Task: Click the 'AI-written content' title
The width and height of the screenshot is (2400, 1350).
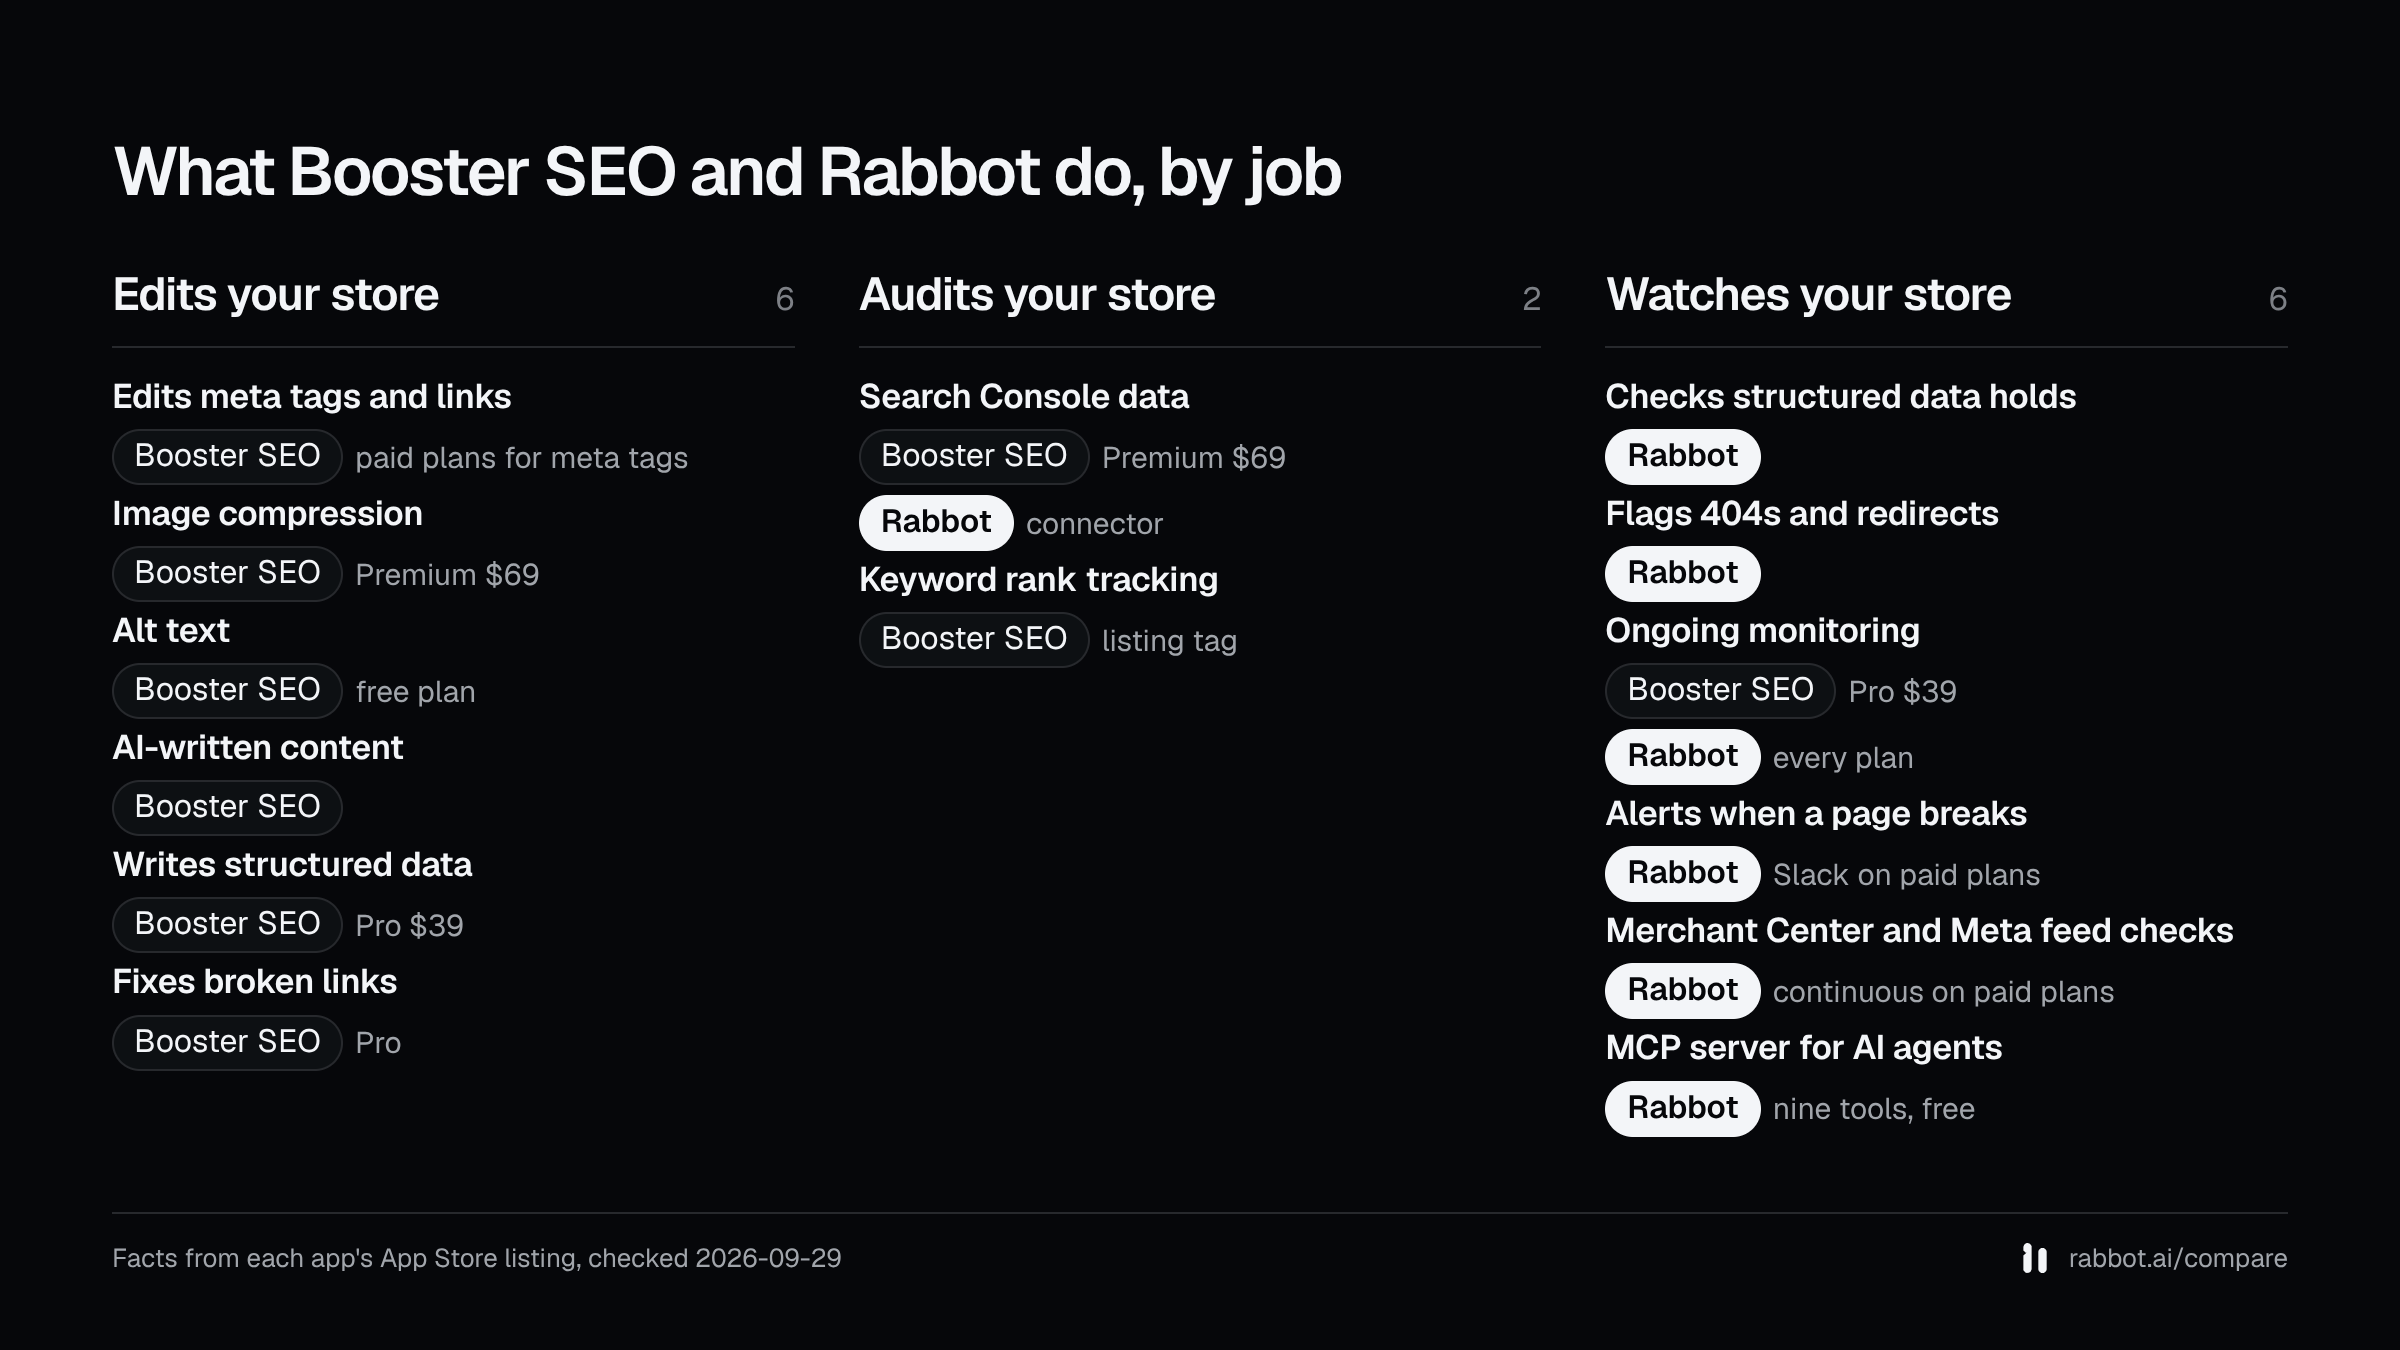Action: coord(258,748)
